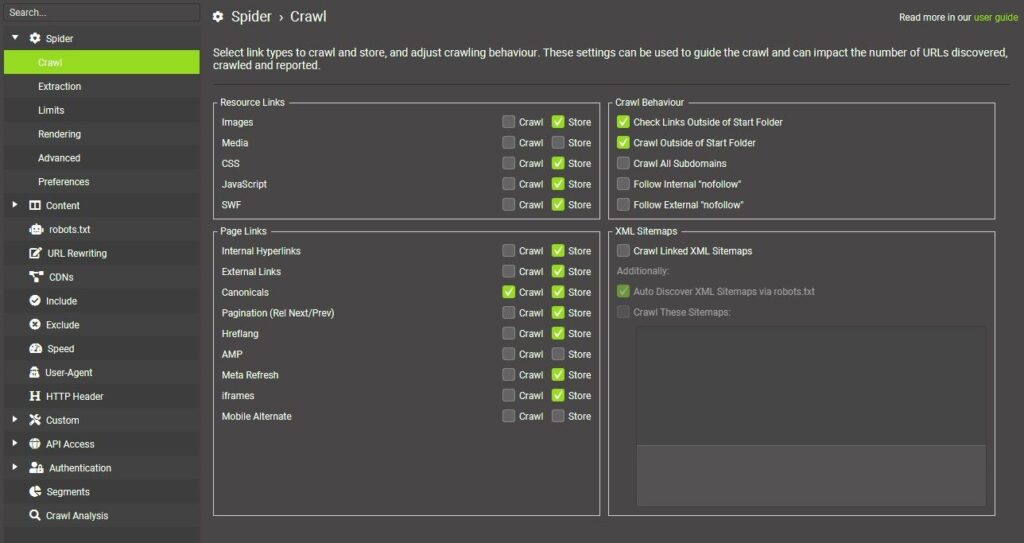1024x543 pixels.
Task: Enable Crawl Linked XML Sitemaps
Action: [624, 251]
